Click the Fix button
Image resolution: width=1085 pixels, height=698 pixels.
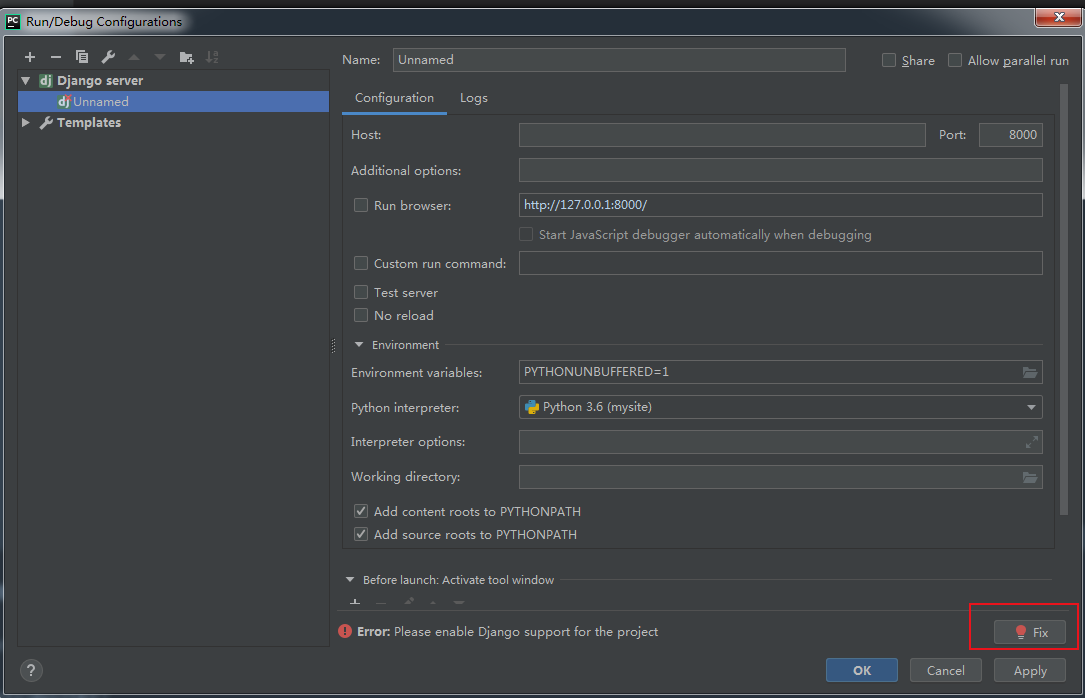(1030, 632)
